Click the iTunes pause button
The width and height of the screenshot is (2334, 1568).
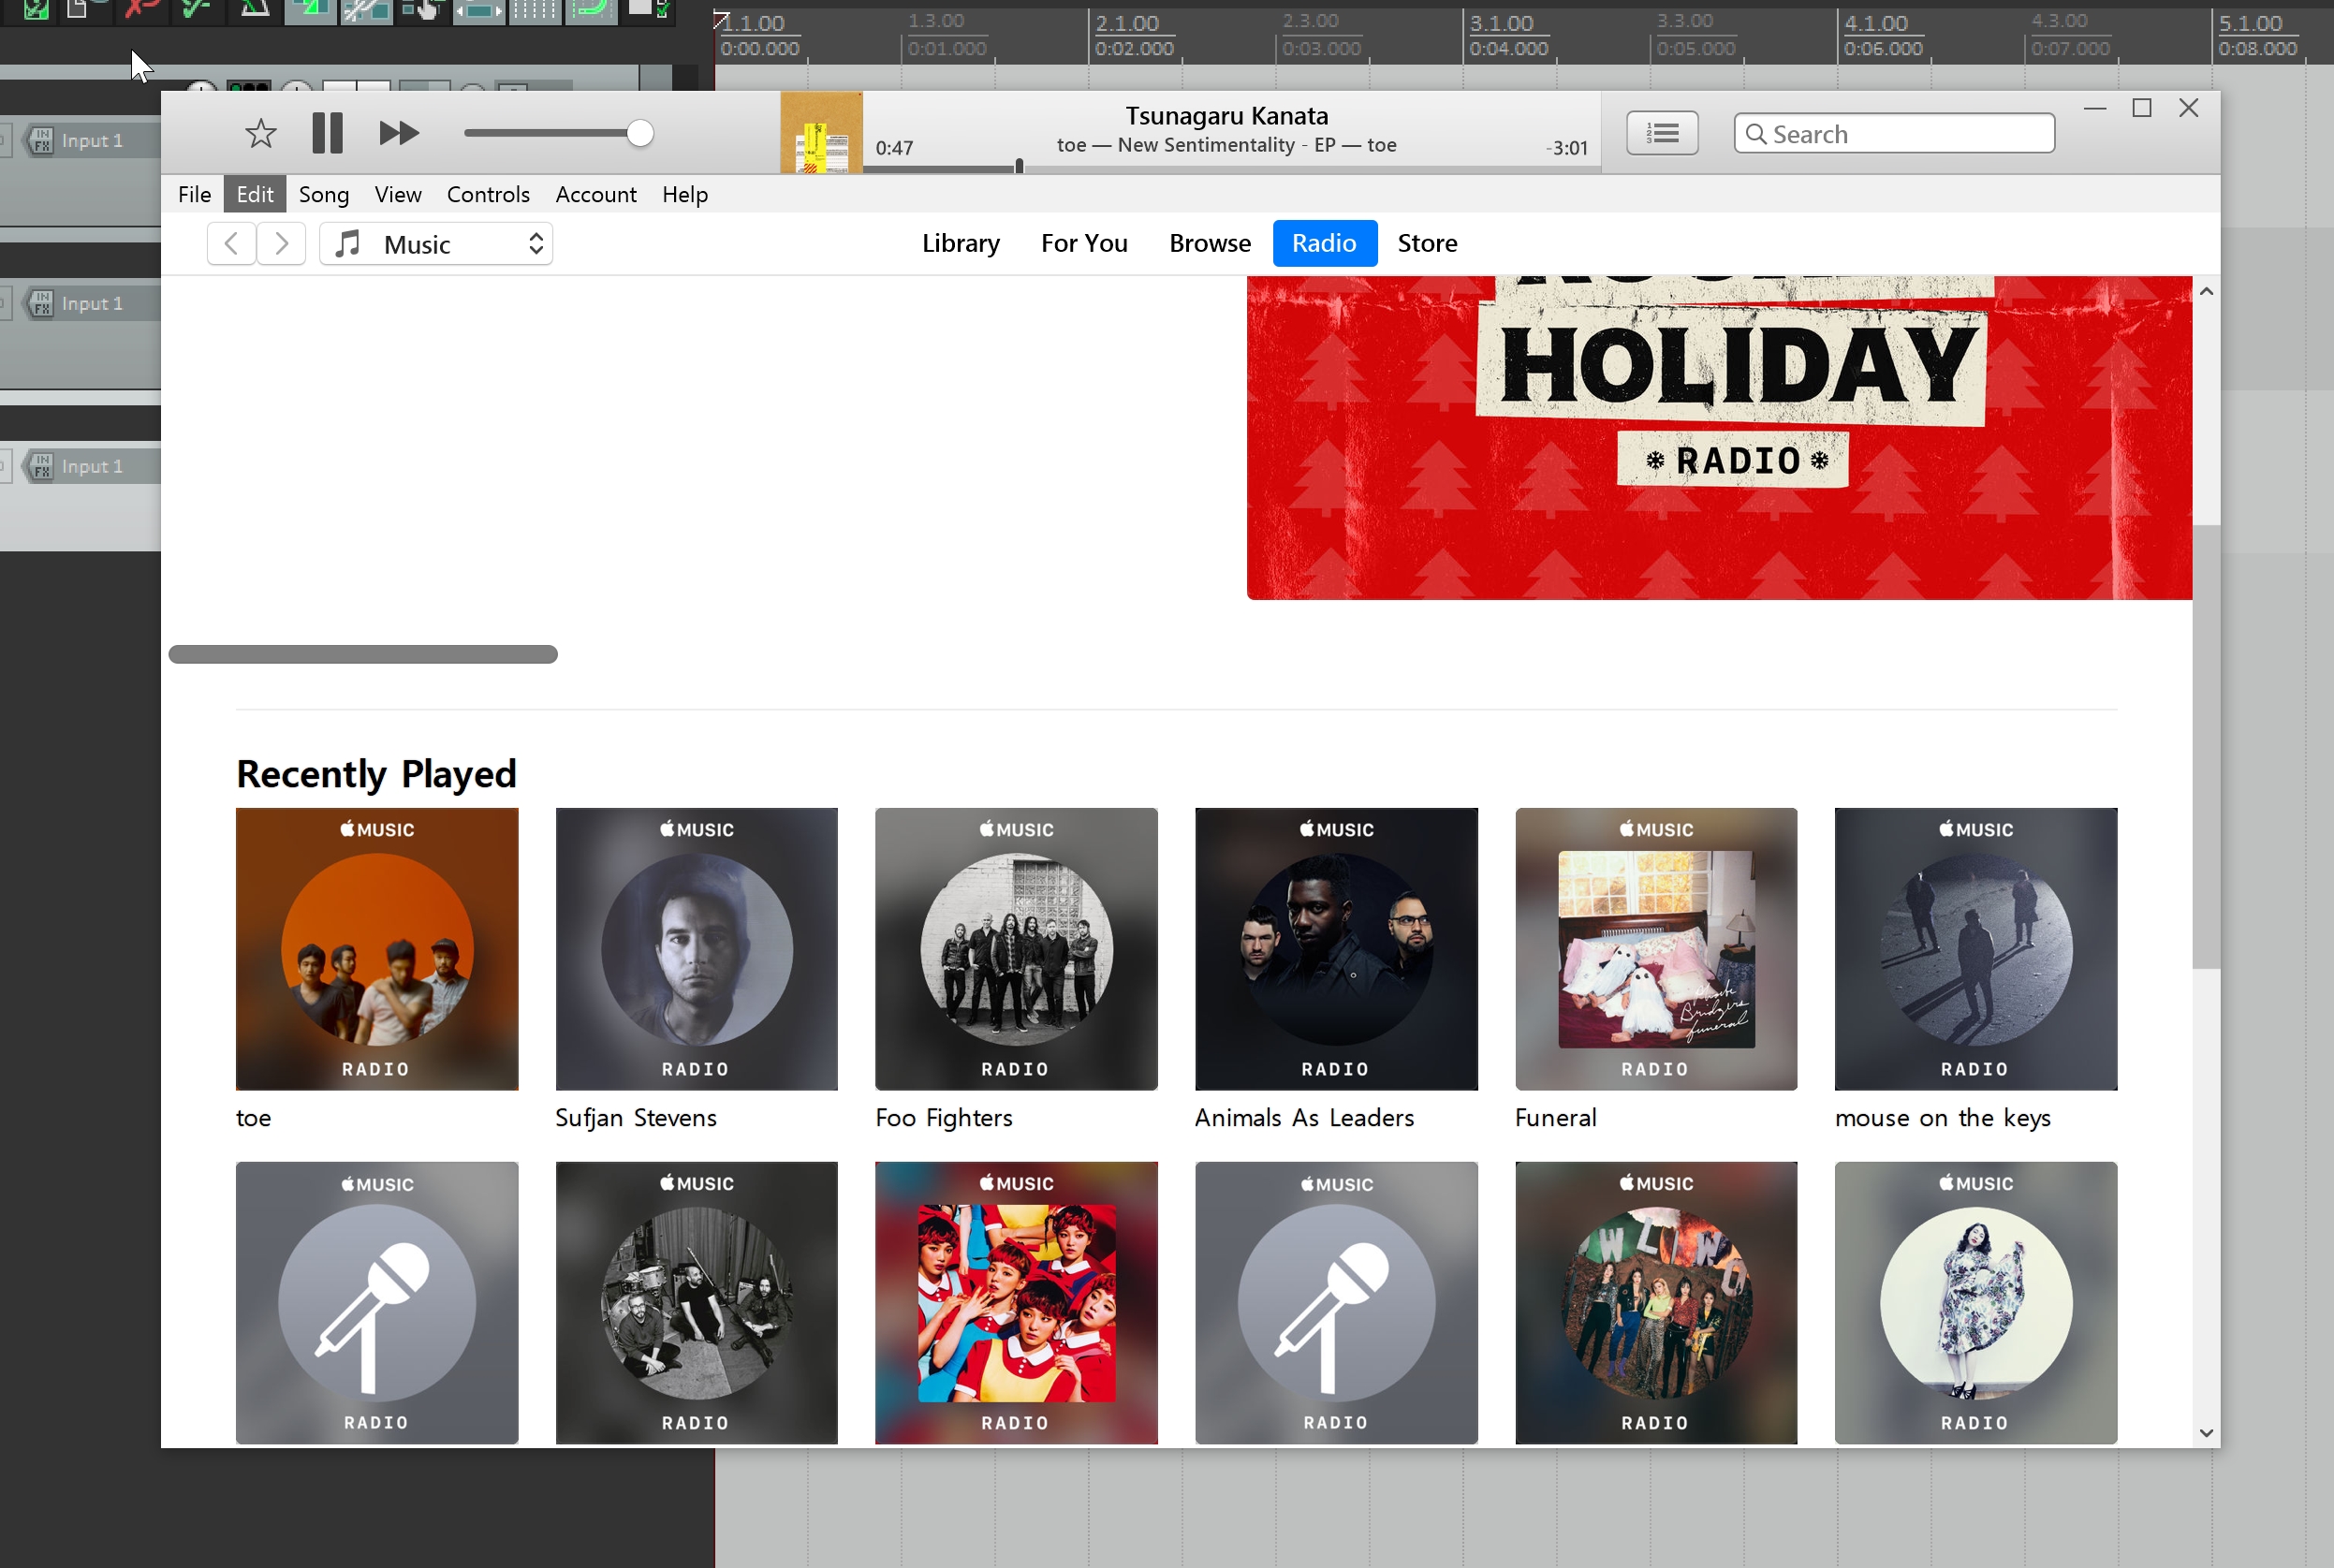(329, 133)
